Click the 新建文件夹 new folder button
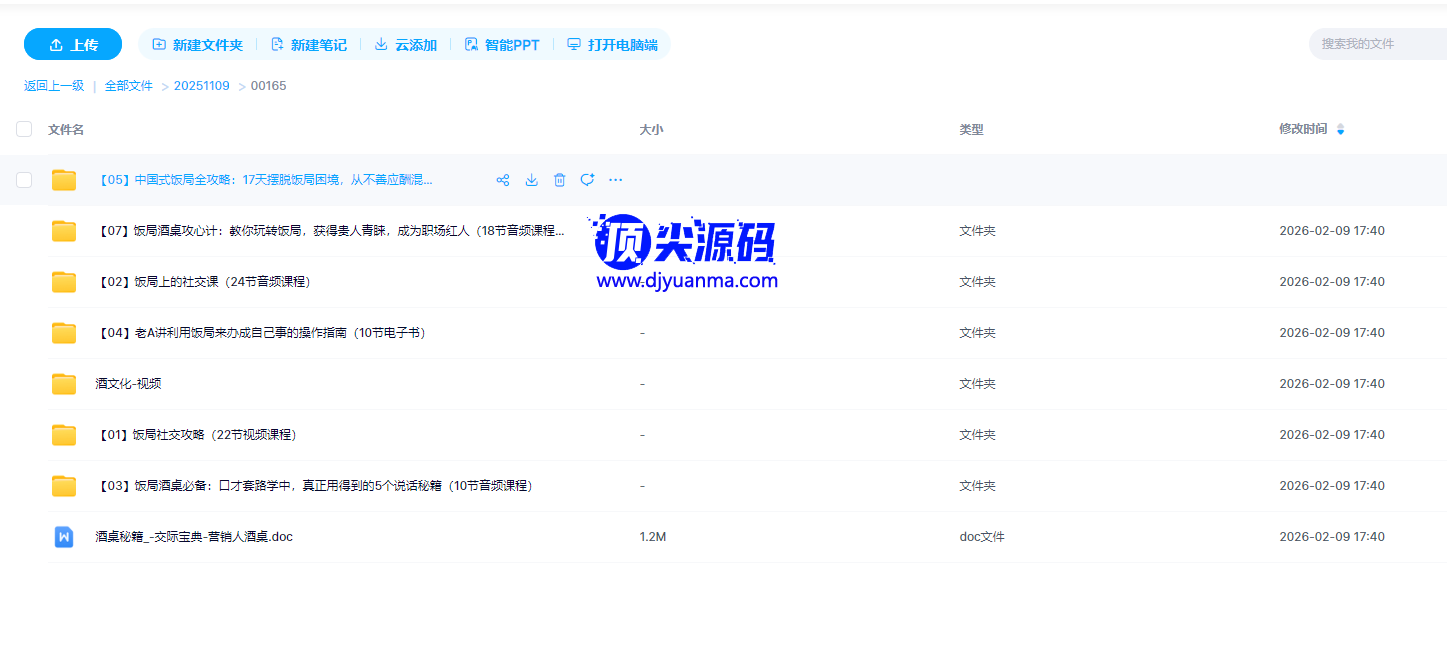 pyautogui.click(x=197, y=45)
